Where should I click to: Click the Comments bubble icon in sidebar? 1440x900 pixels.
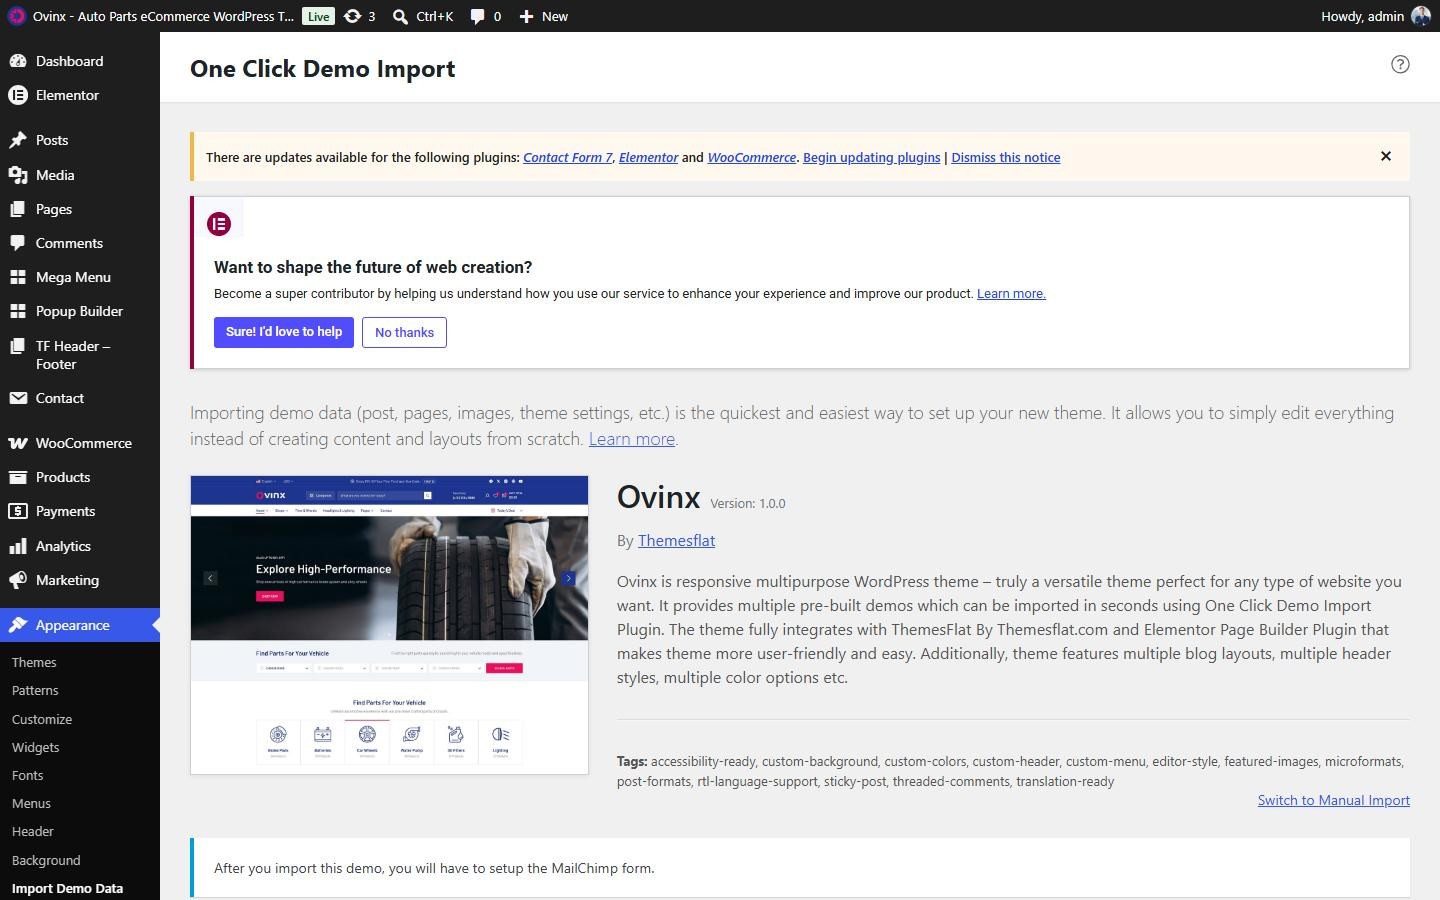click(x=18, y=243)
